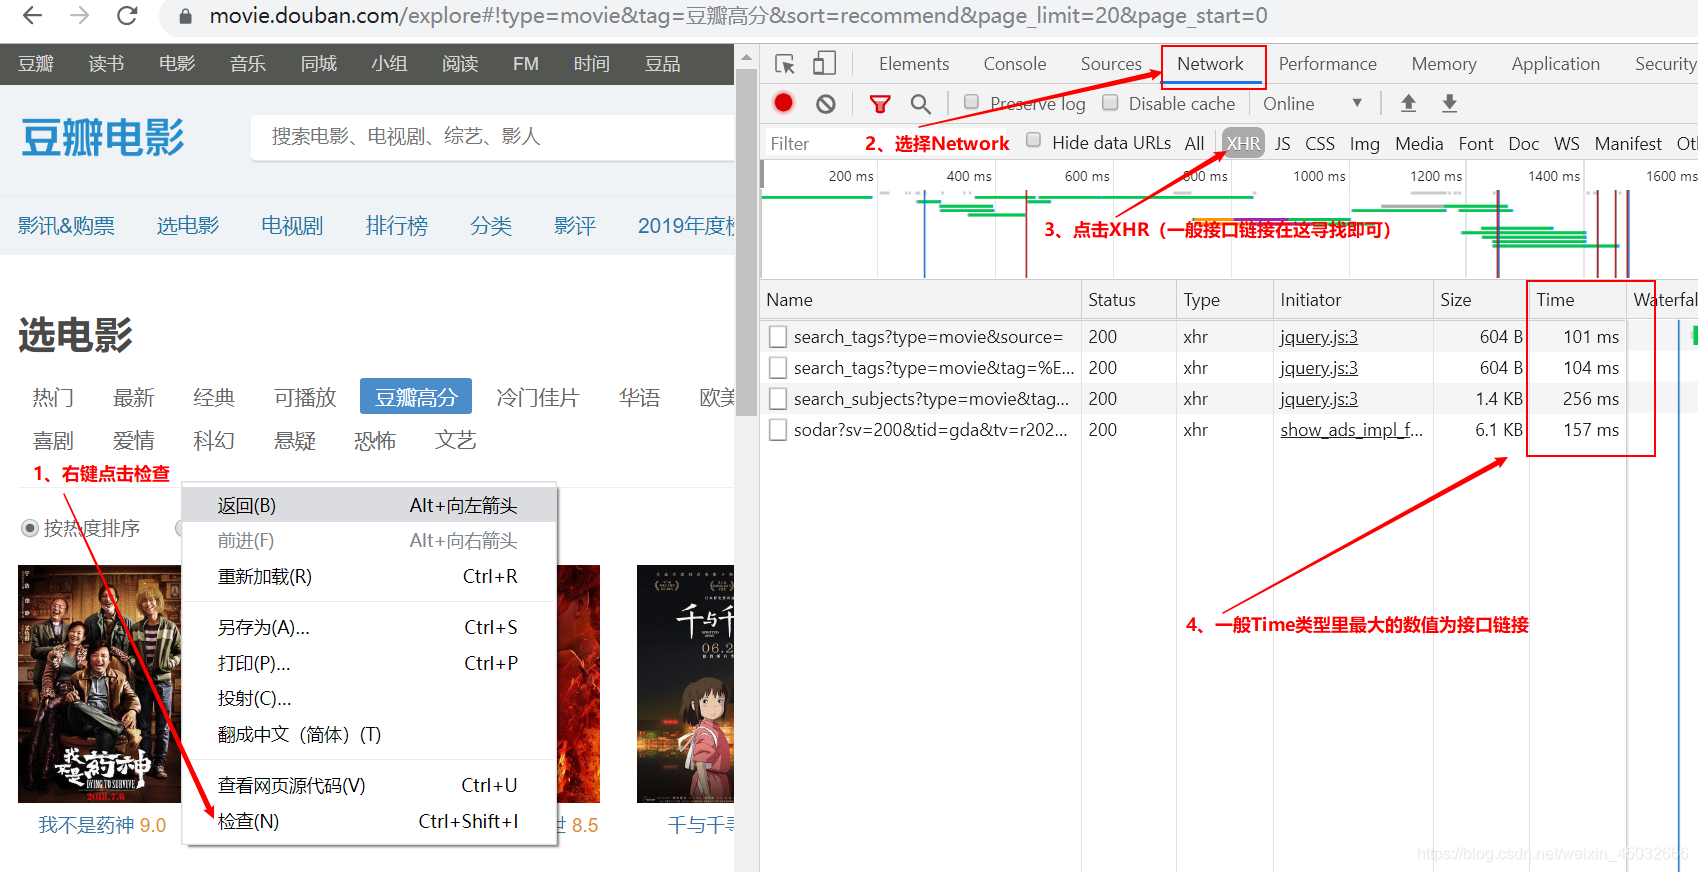Click the Manifest filter type
This screenshot has height=872, width=1698.
tap(1628, 143)
